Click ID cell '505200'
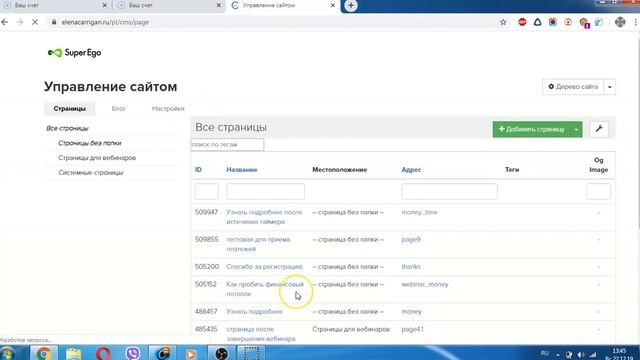The height and width of the screenshot is (360, 640). tap(207, 267)
